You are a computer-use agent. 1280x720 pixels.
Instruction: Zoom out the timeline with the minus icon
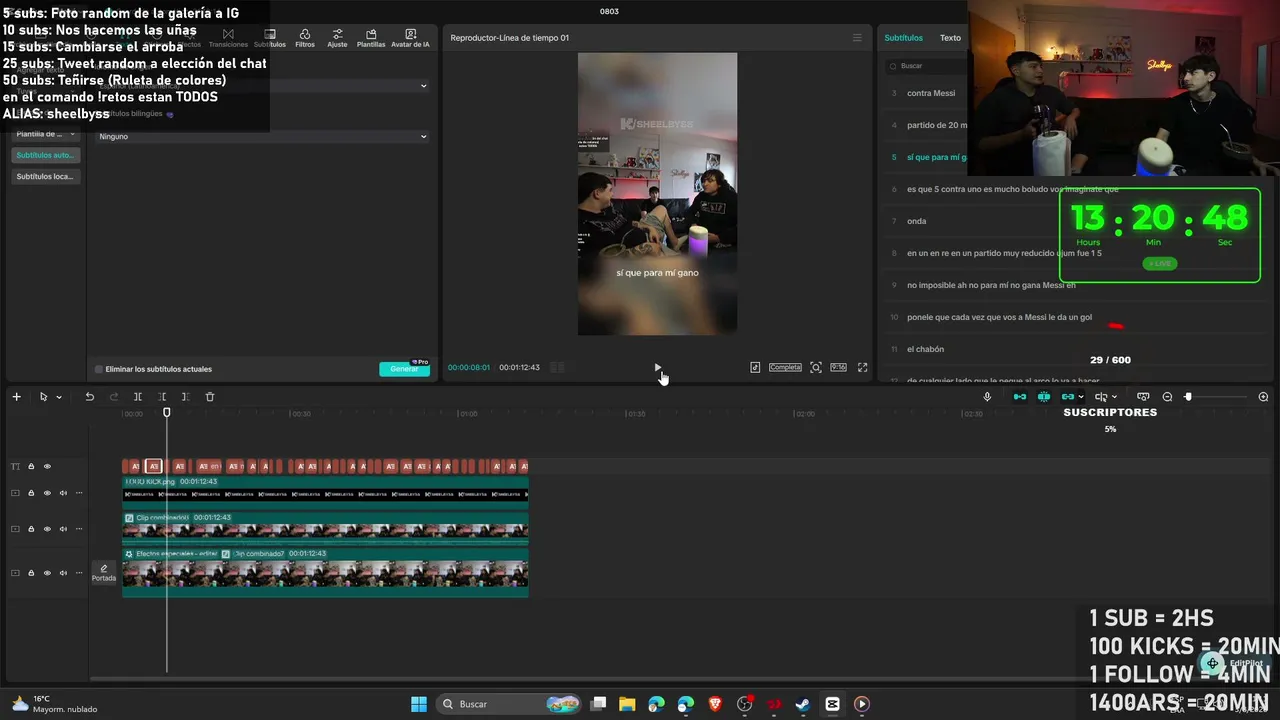[x=1167, y=397]
